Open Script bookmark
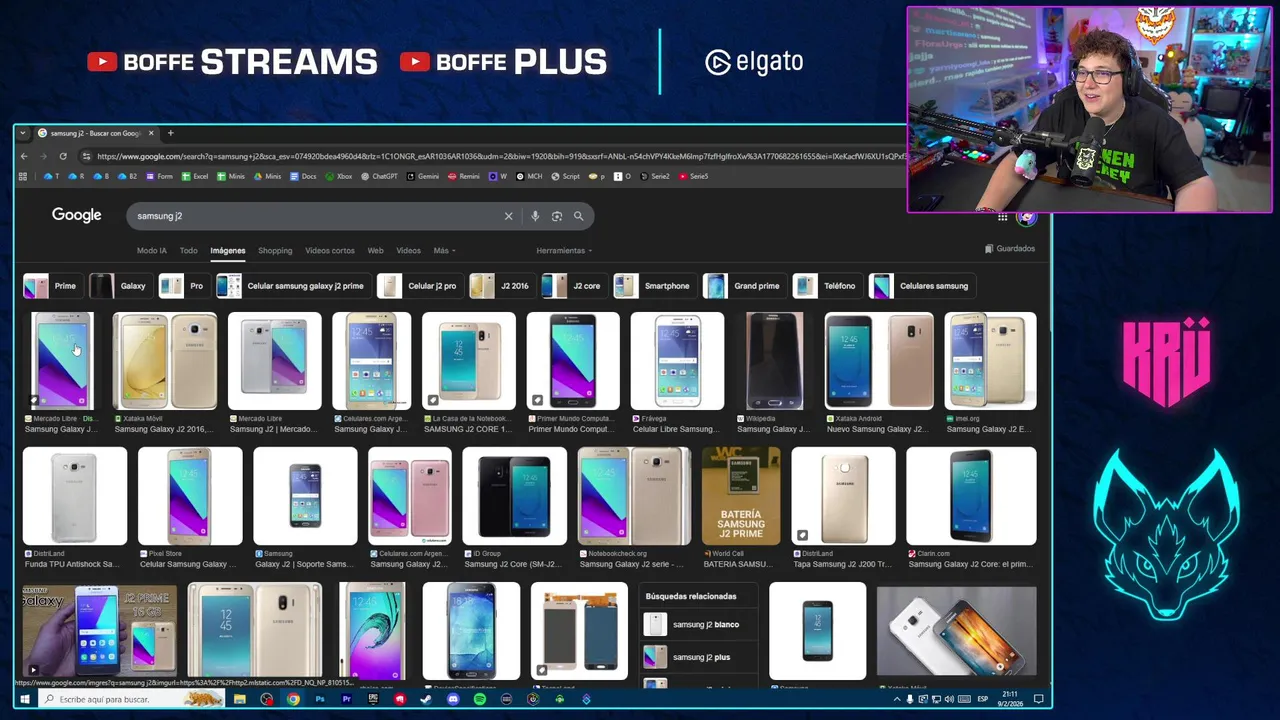1280x720 pixels. (565, 176)
